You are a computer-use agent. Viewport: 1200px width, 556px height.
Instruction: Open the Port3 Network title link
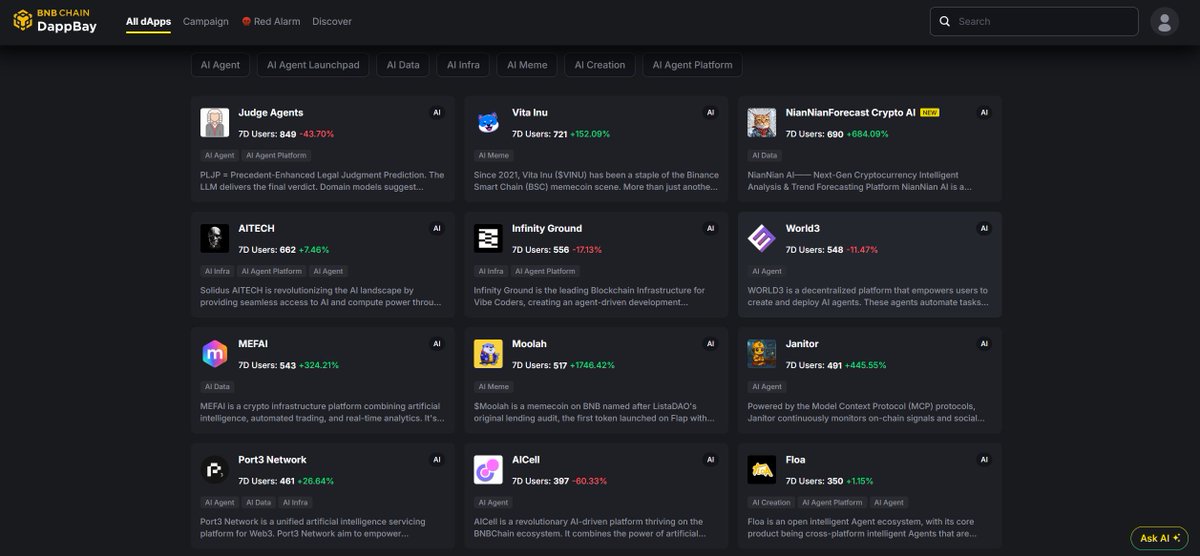(x=272, y=461)
